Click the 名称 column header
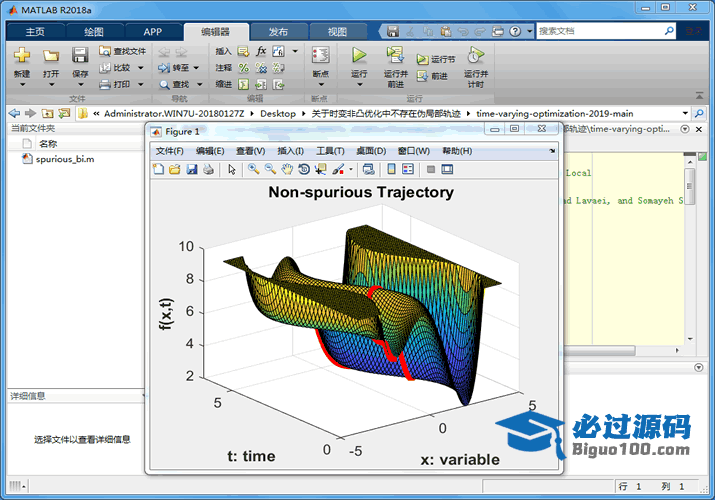 [x=48, y=144]
